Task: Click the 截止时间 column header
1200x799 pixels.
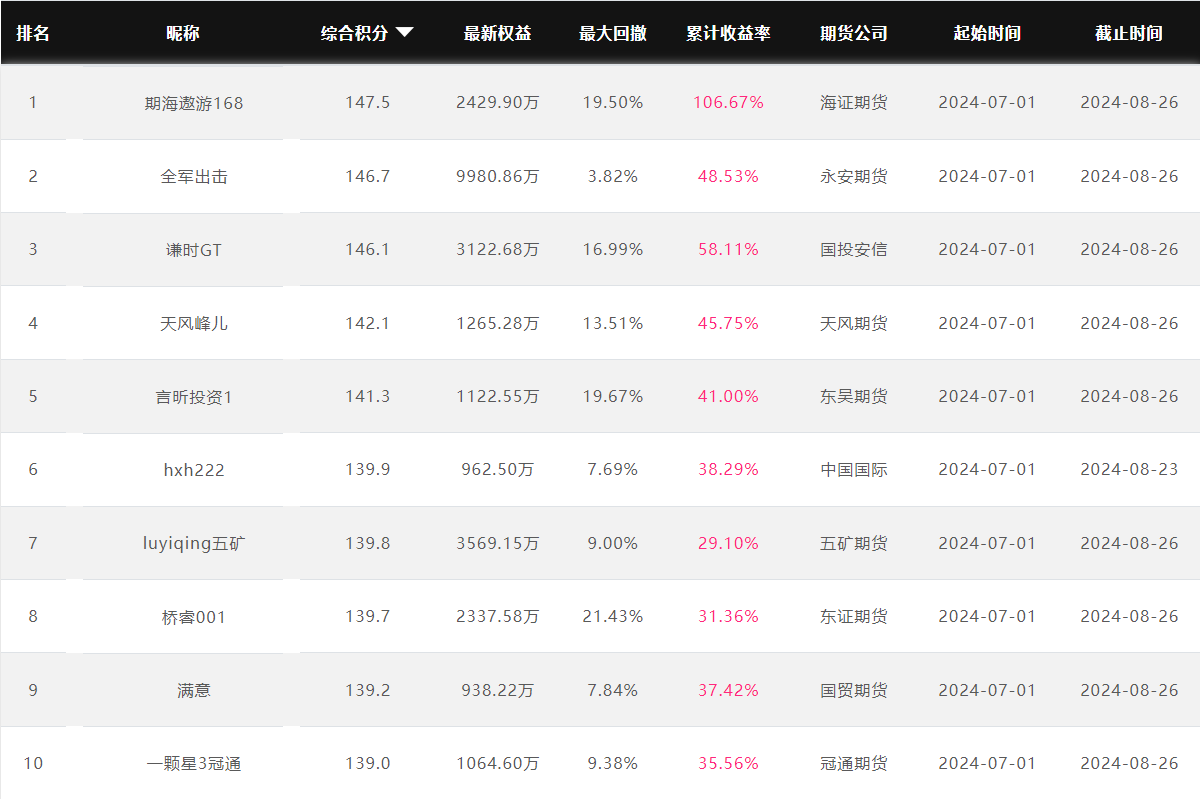Action: (x=1129, y=33)
